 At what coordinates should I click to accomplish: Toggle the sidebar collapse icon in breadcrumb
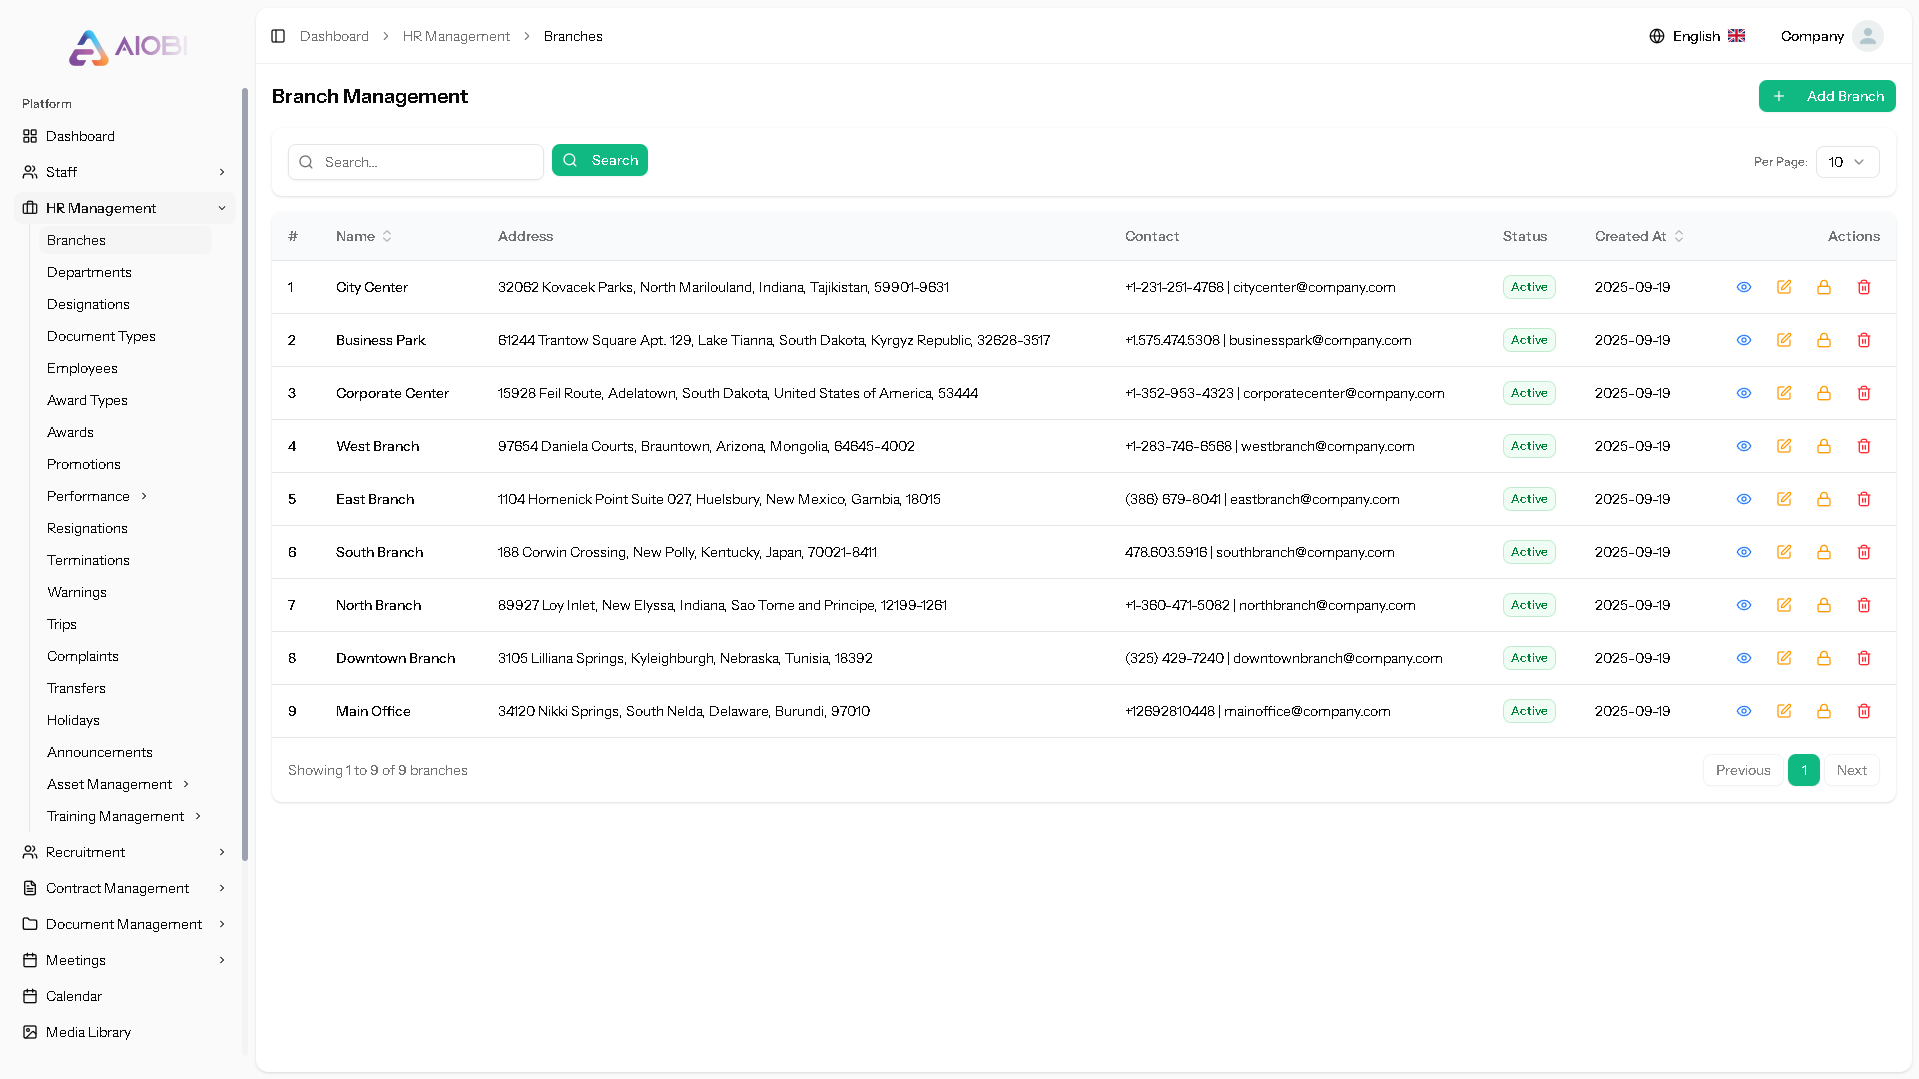[278, 36]
